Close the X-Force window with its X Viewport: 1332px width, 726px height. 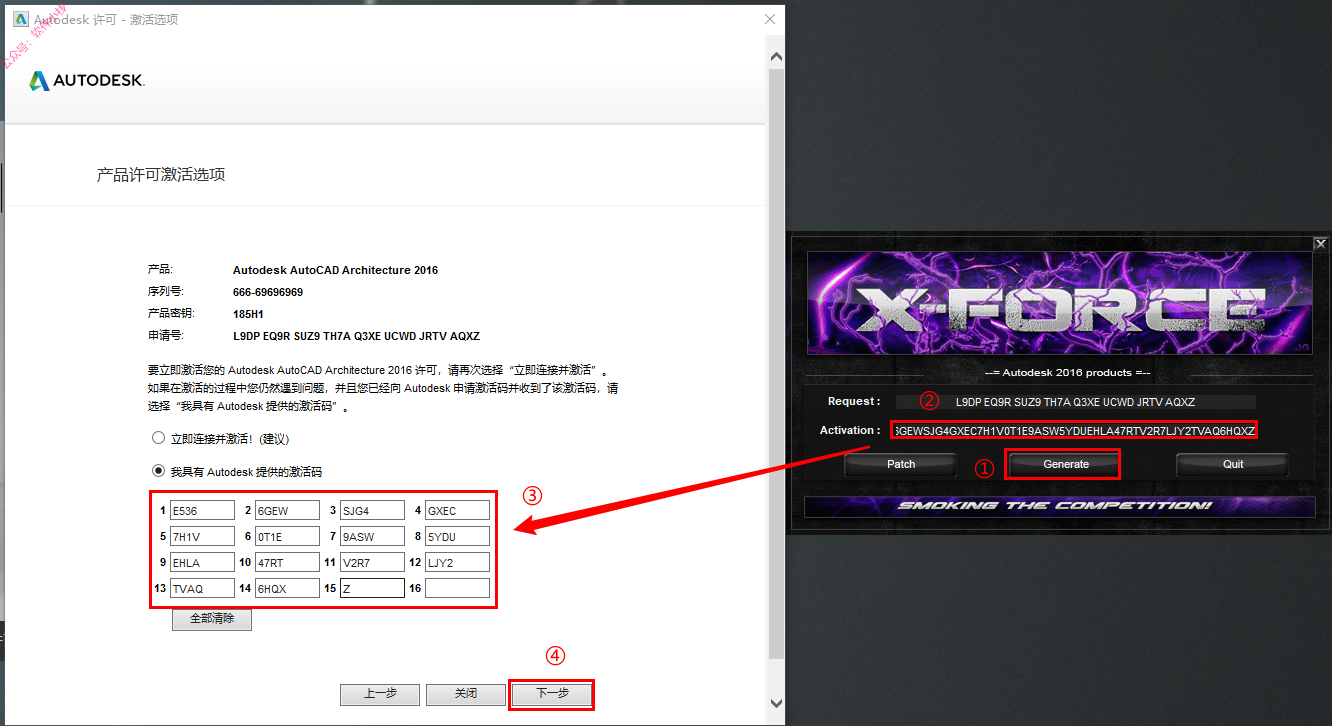(x=1320, y=243)
